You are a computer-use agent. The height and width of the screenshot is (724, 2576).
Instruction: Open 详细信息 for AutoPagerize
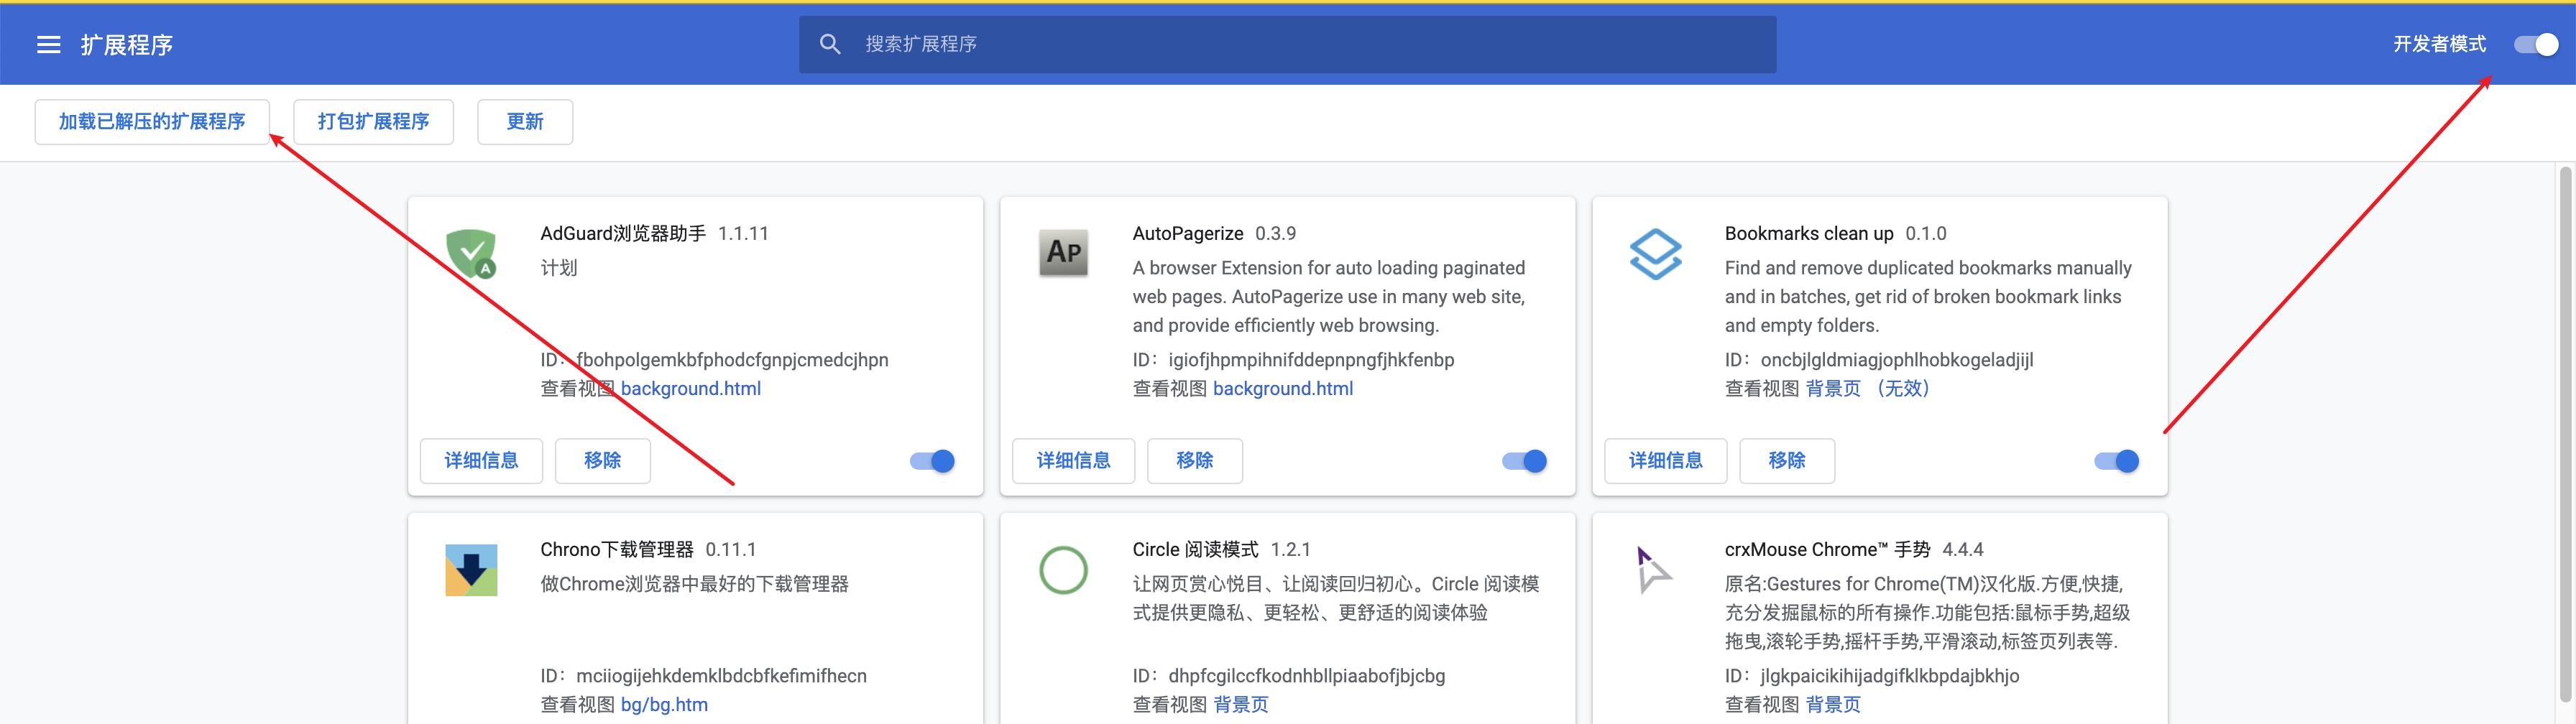(x=1073, y=461)
